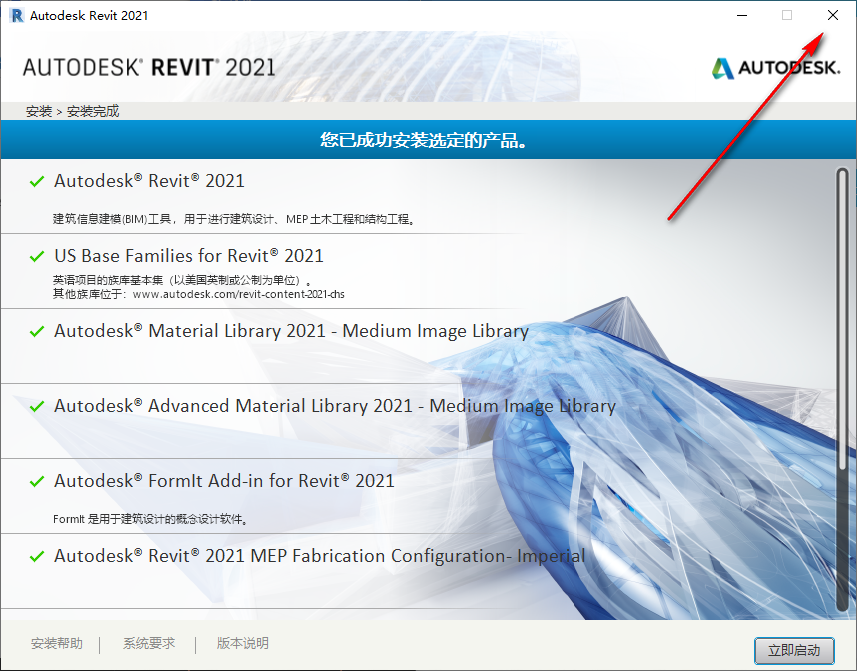Open the 安装帮助 help link
The height and width of the screenshot is (671, 857).
pyautogui.click(x=57, y=644)
